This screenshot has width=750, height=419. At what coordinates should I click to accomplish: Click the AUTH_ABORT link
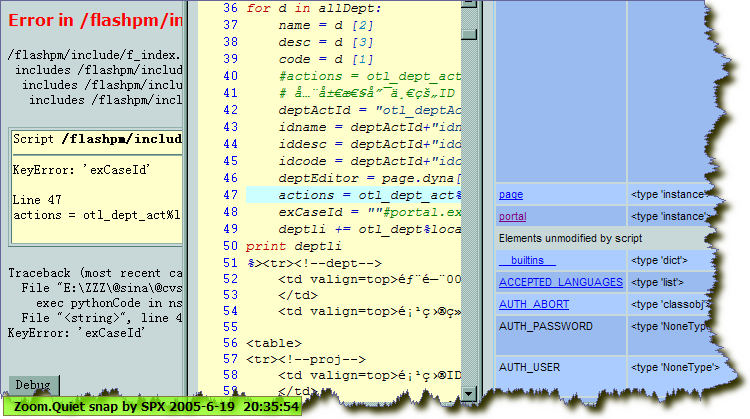pyautogui.click(x=533, y=304)
